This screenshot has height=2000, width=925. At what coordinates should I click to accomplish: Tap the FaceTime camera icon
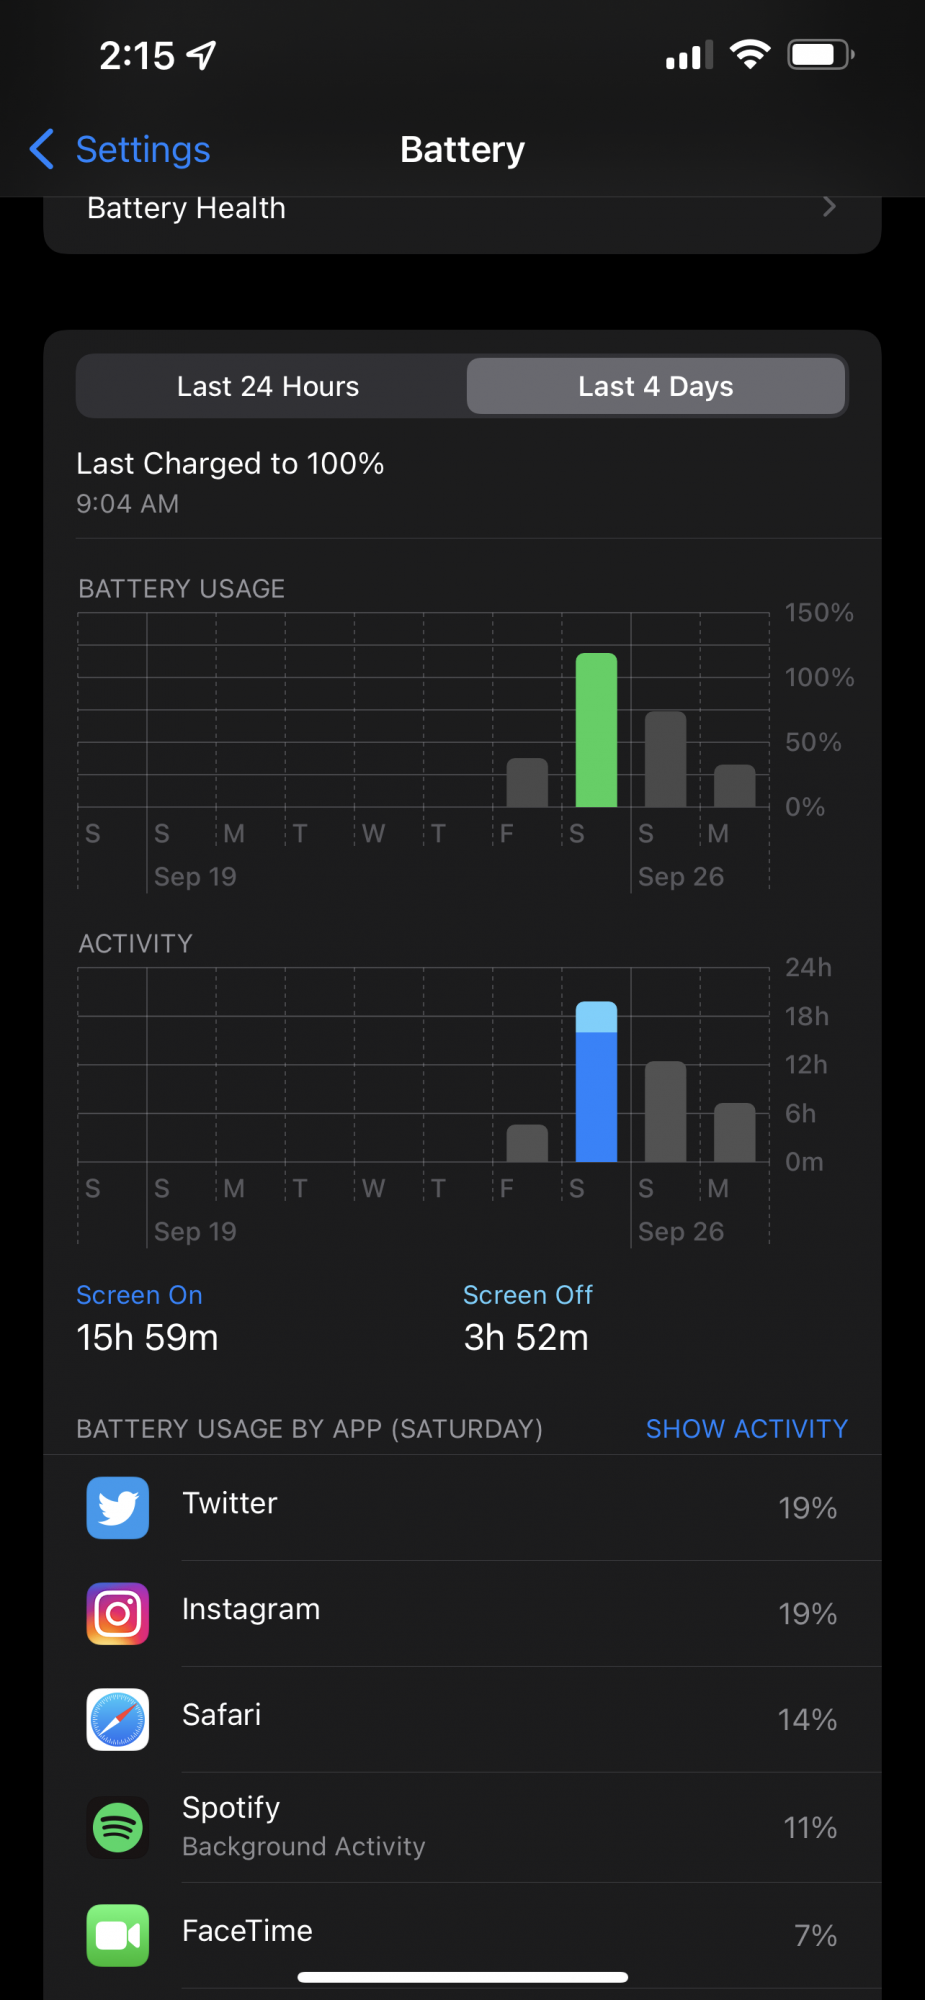[x=118, y=1935]
